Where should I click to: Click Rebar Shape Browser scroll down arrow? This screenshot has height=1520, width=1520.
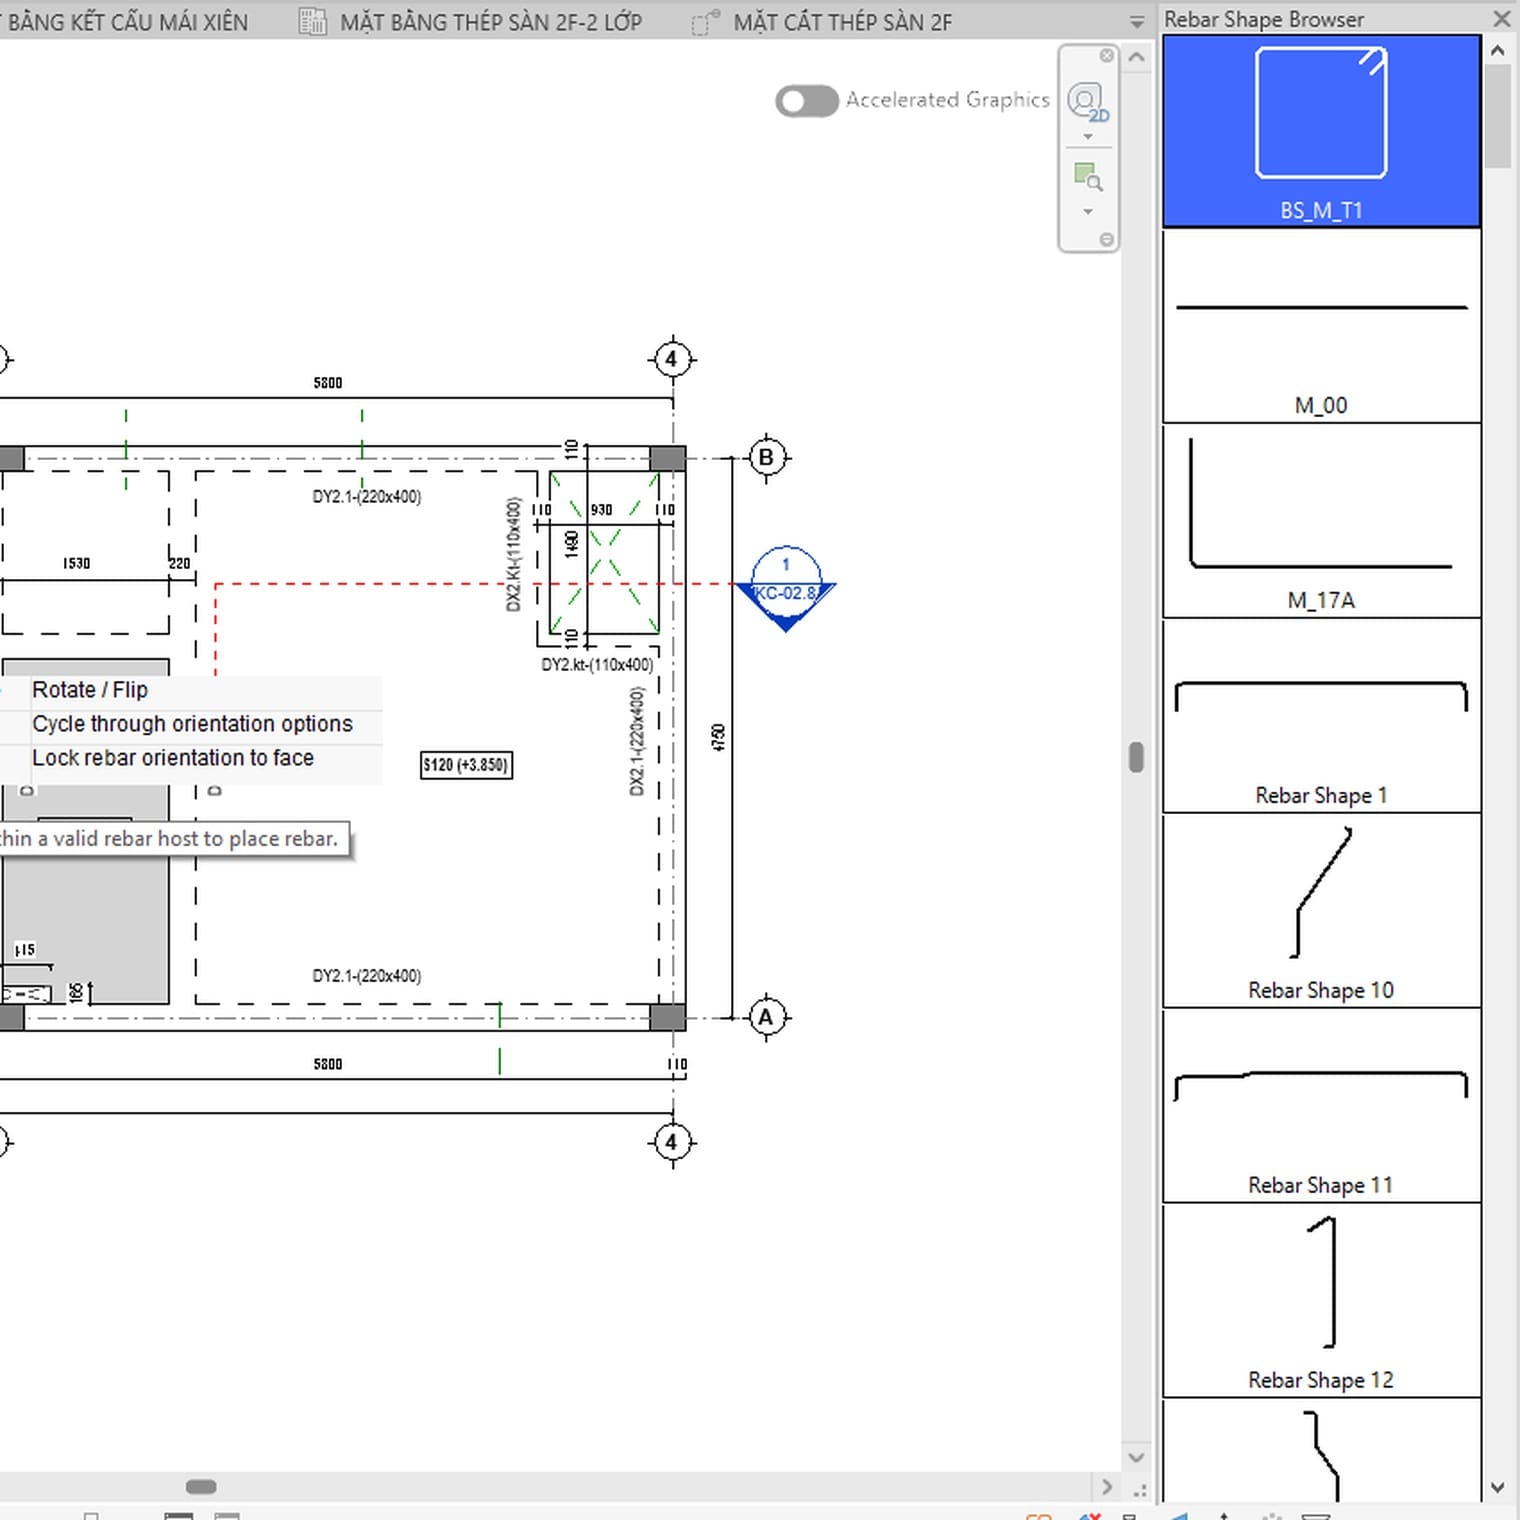[1497, 1487]
